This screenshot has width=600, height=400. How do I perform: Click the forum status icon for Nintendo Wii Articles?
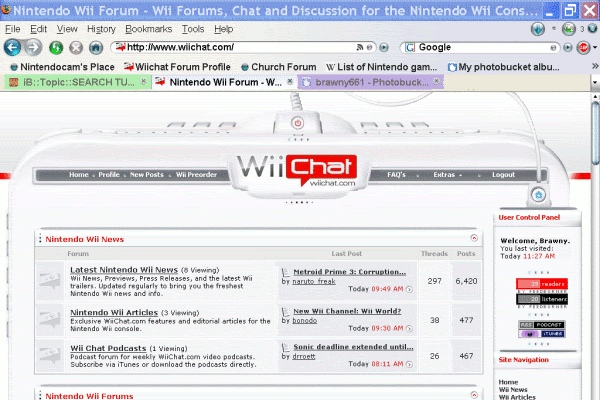tap(50, 320)
